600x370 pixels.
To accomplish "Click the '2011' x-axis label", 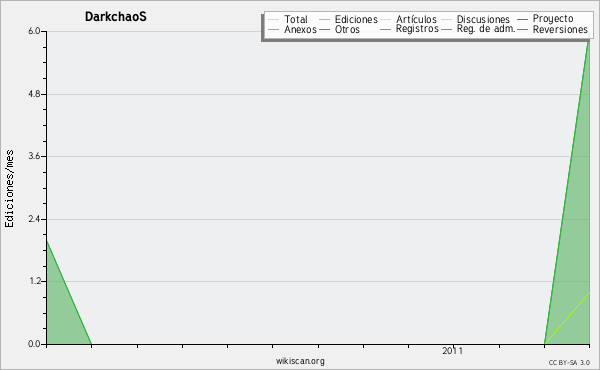I will click(x=452, y=351).
